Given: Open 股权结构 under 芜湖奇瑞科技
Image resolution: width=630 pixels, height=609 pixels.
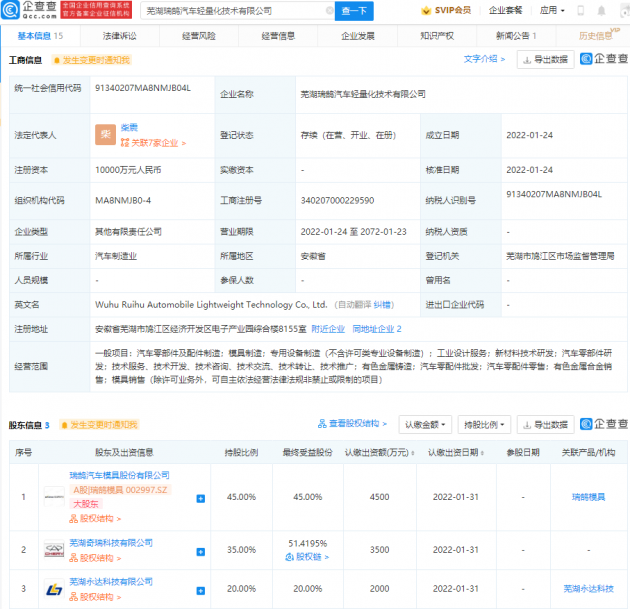Looking at the screenshot, I should pyautogui.click(x=95, y=558).
